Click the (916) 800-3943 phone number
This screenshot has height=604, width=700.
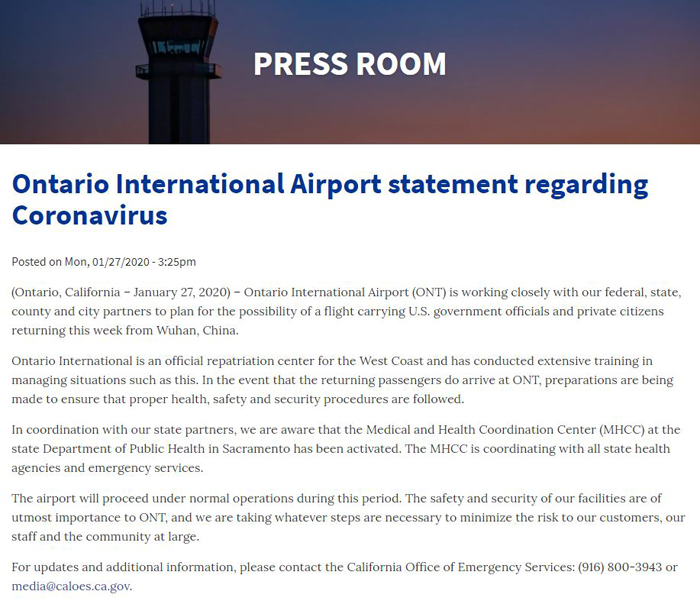(x=620, y=567)
